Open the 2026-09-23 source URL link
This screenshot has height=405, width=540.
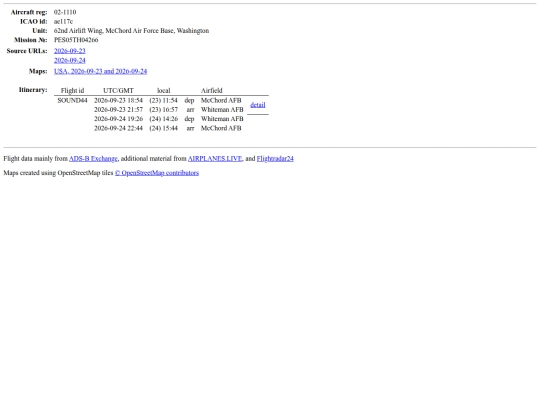click(70, 51)
